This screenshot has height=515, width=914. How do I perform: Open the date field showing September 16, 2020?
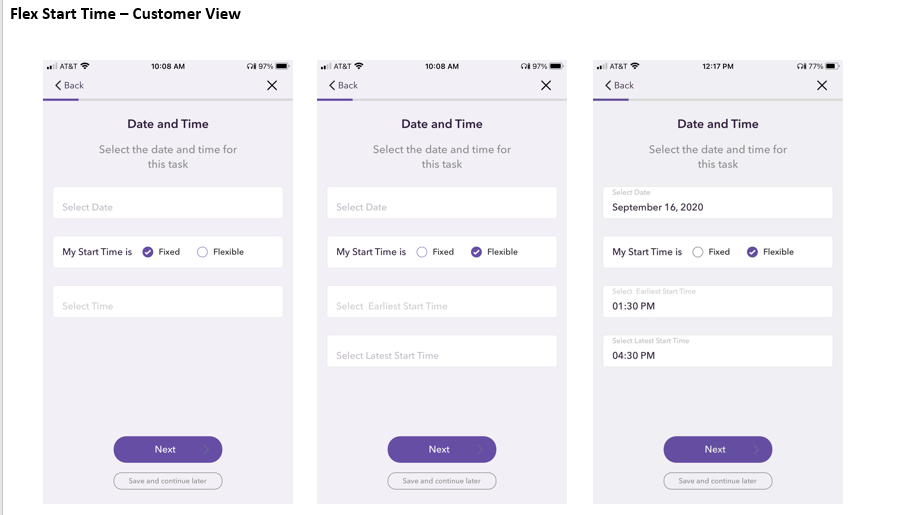click(718, 202)
